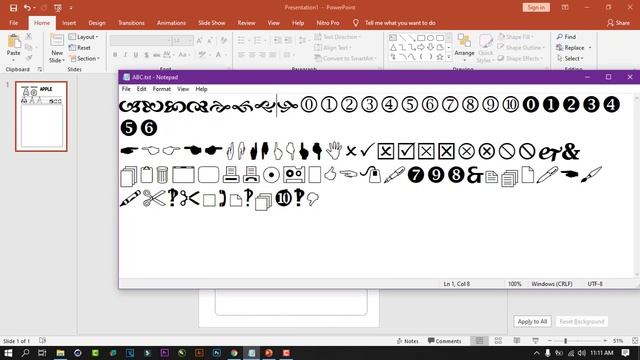Click Tell me what you want to do
The image size is (640, 360).
pos(400,23)
